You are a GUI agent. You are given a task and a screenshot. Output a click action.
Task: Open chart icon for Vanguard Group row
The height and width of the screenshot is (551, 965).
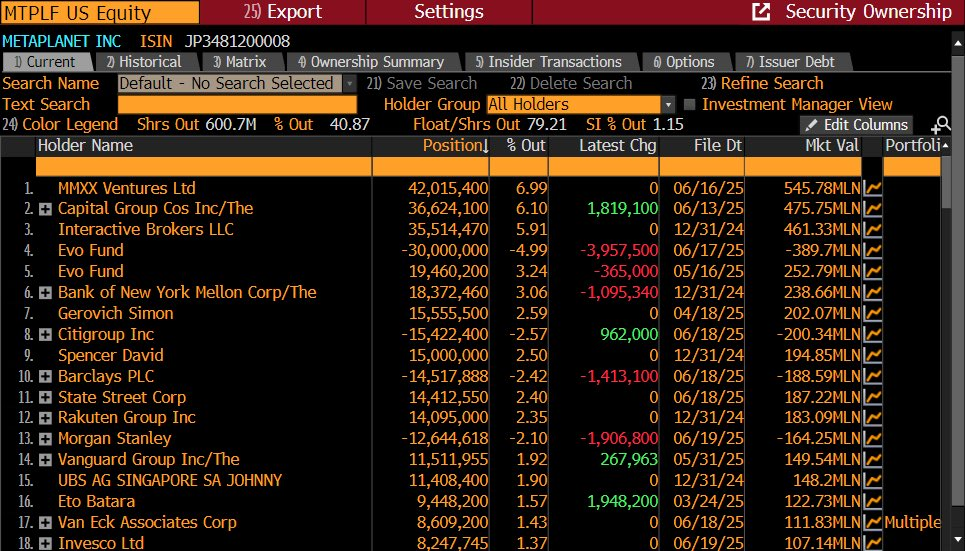click(872, 459)
